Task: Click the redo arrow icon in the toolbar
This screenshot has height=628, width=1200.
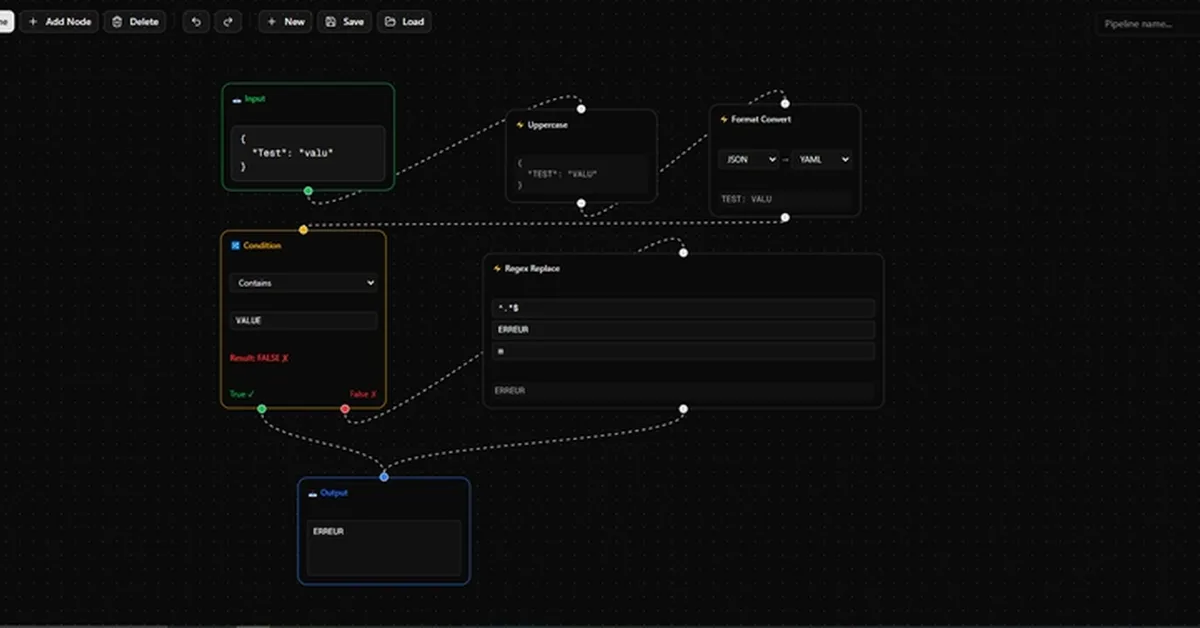Action: tap(228, 21)
